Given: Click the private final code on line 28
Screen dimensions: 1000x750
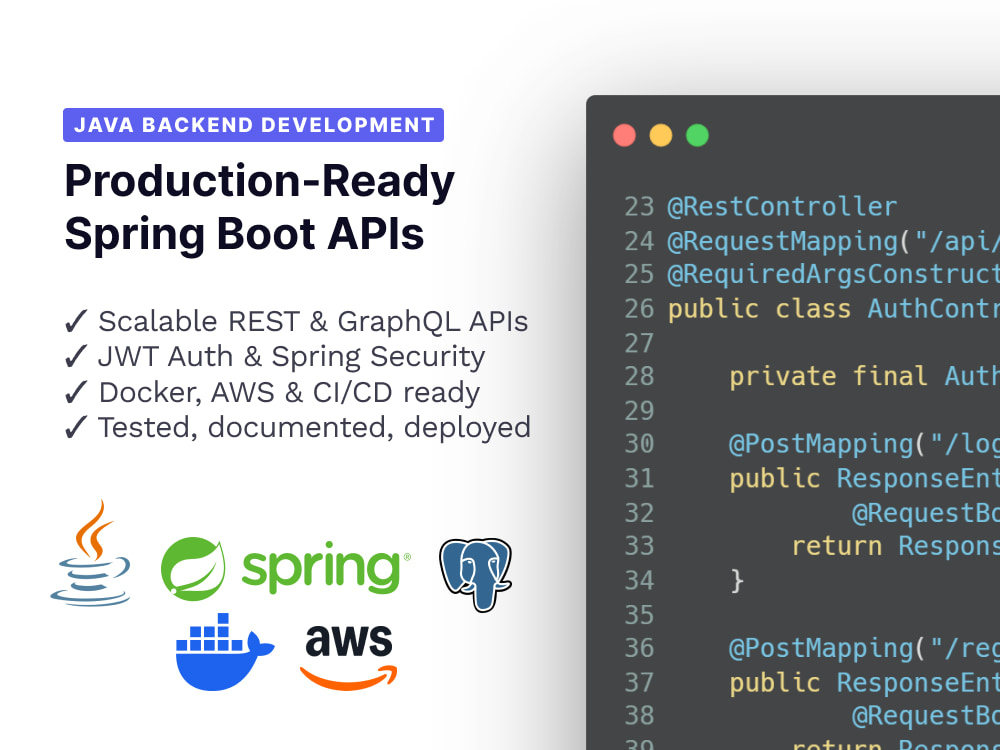Looking at the screenshot, I should pyautogui.click(x=864, y=376).
